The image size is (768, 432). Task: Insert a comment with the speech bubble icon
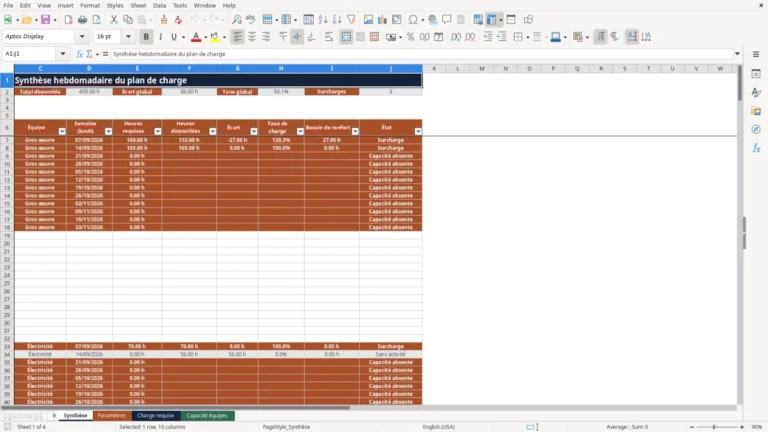click(x=447, y=20)
